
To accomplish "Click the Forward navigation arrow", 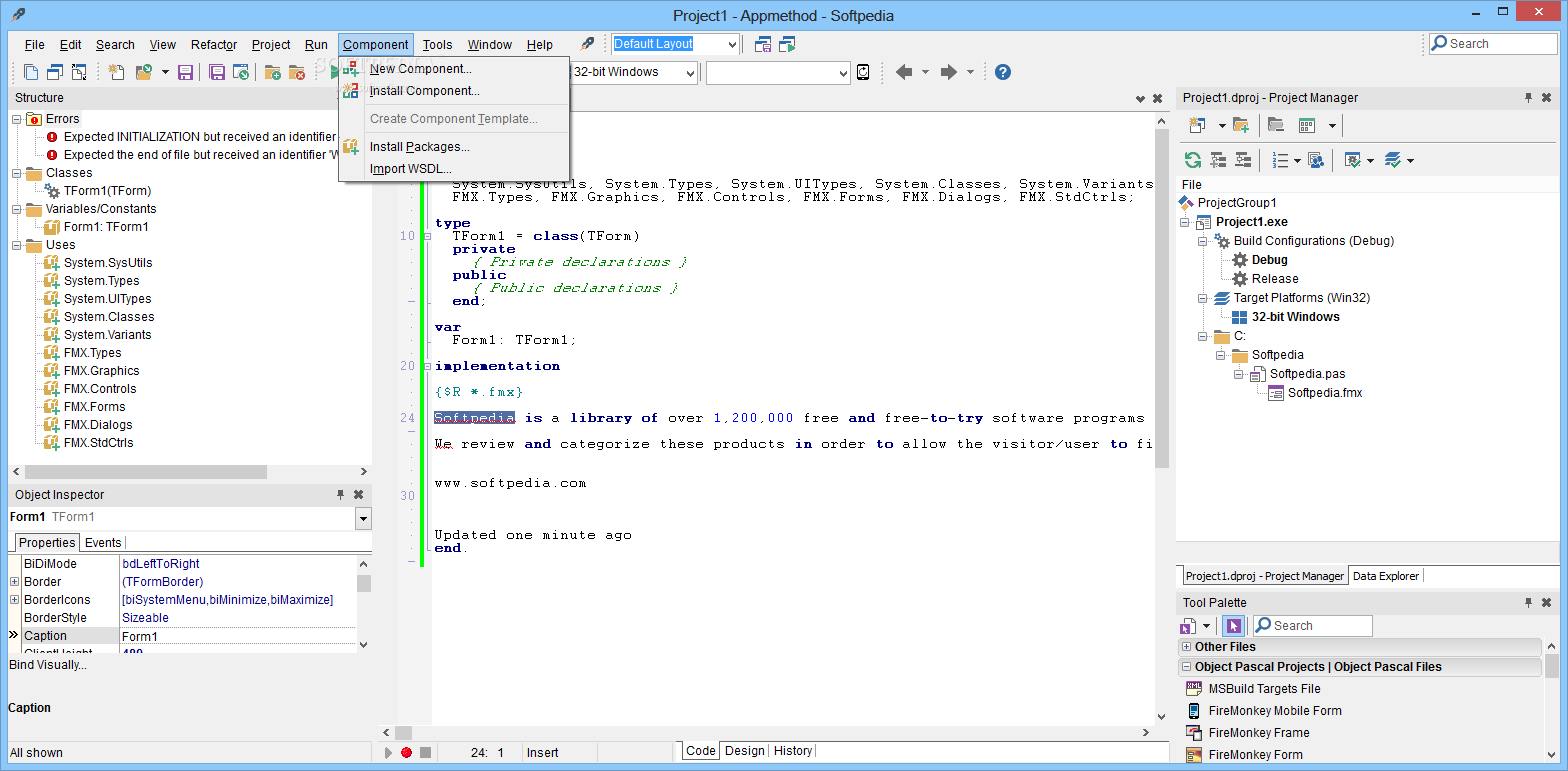I will 949,72.
